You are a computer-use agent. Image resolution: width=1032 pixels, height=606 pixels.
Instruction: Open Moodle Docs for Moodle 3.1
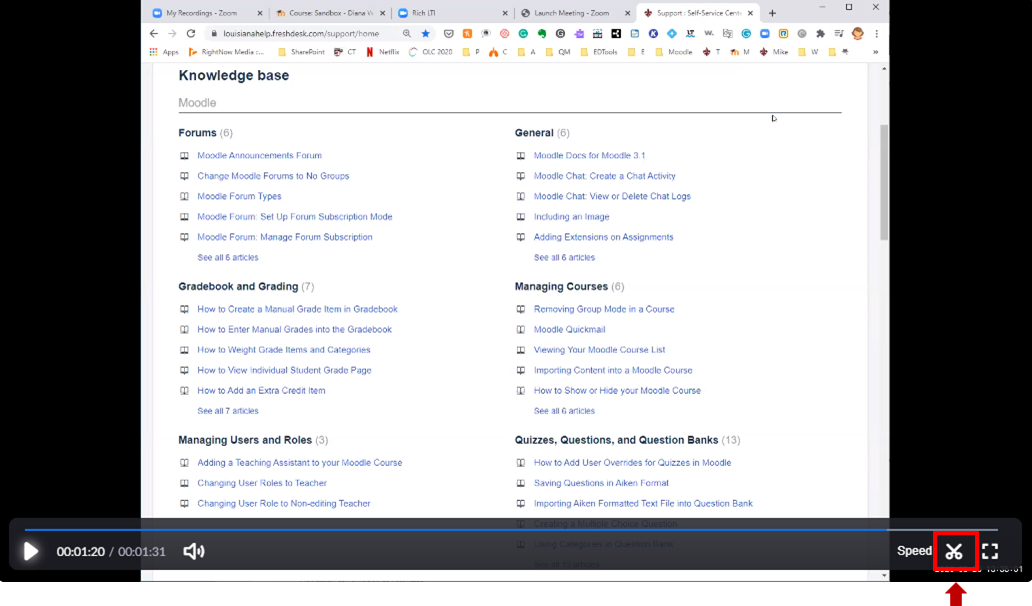tap(589, 155)
